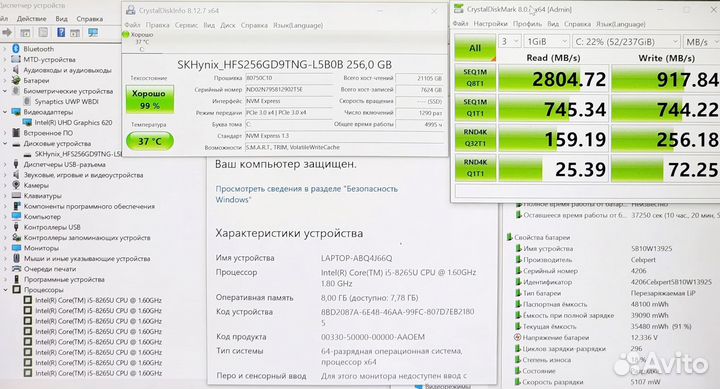Image resolution: width=720 pixels, height=389 pixels.
Task: Open the MB/s unit dropdown
Action: click(x=701, y=42)
